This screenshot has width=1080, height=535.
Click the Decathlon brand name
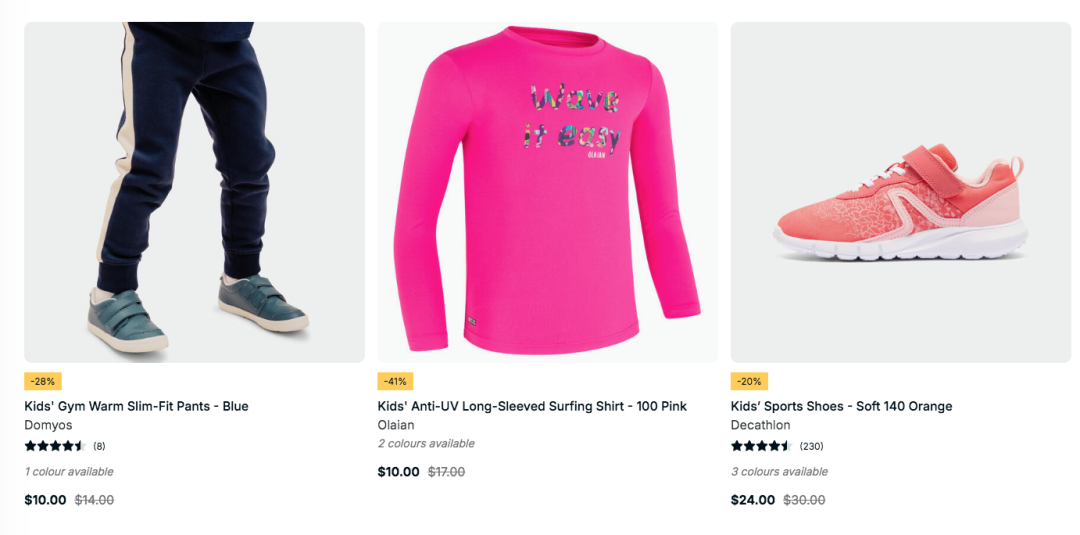760,425
